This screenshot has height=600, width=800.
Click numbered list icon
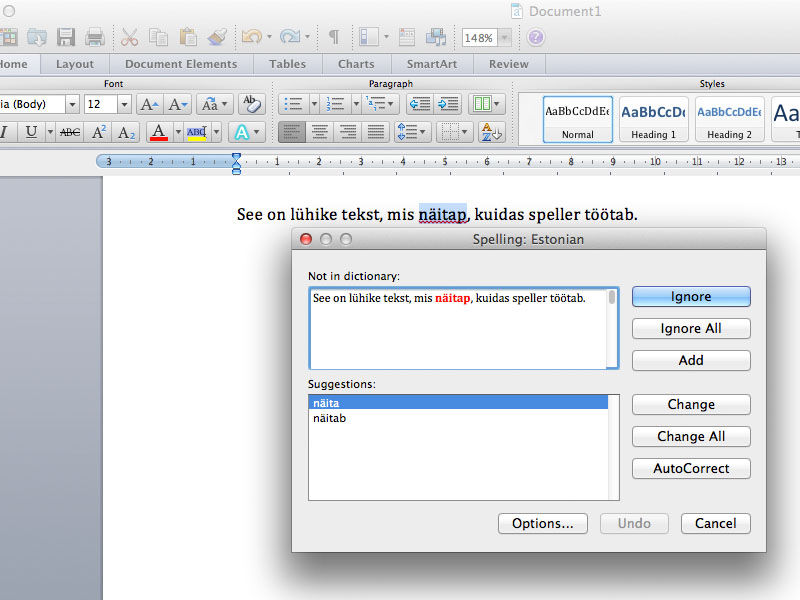(x=335, y=104)
